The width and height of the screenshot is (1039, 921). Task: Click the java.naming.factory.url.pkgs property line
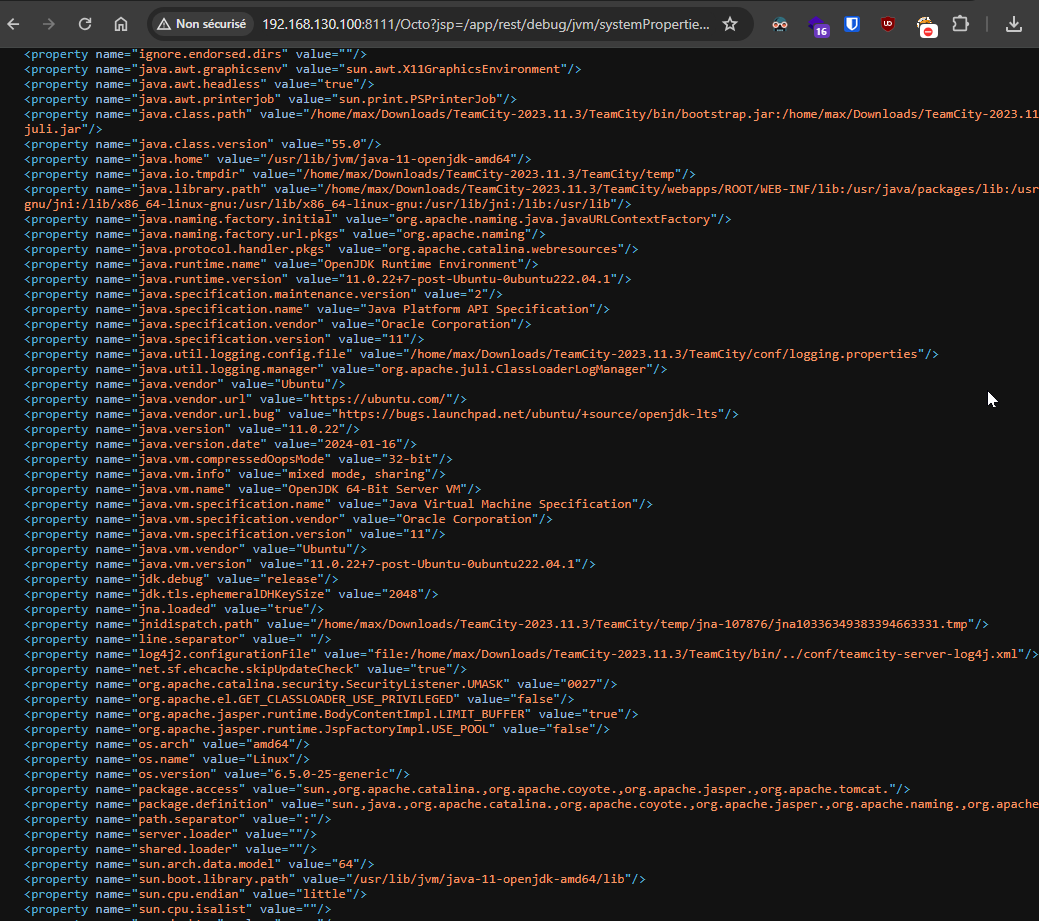pos(285,234)
